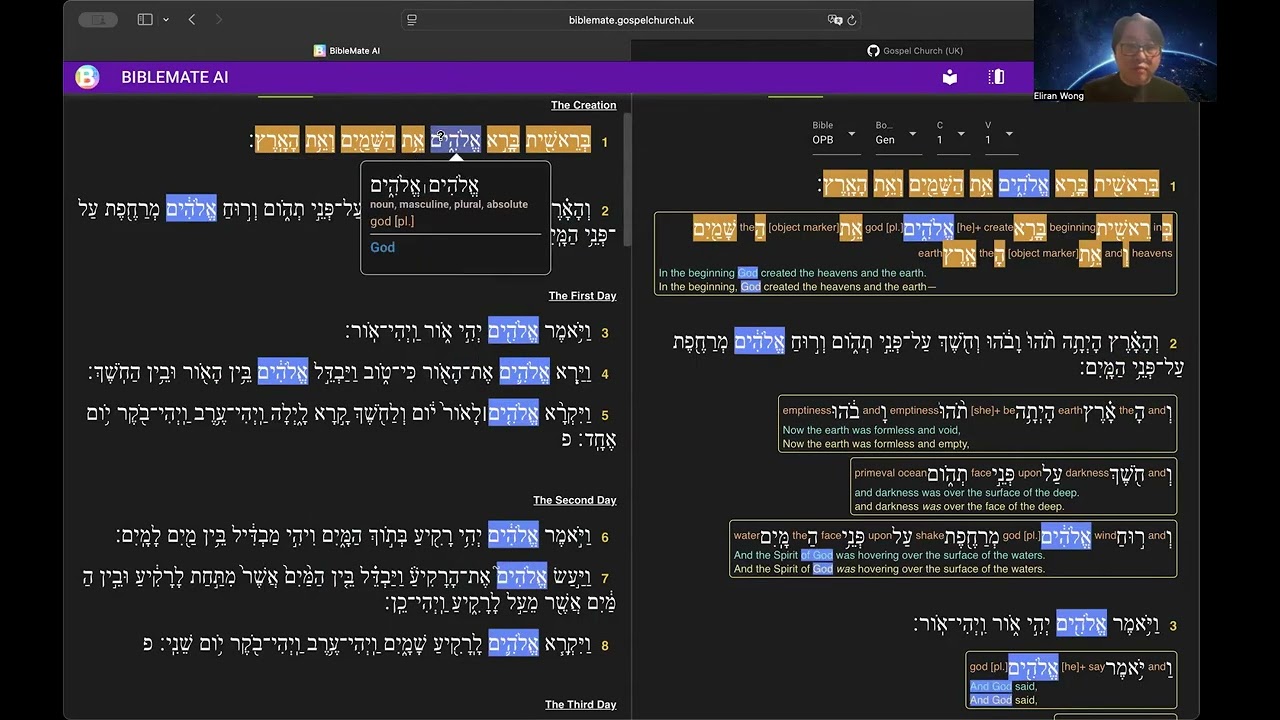Click verse number 2 in right panel
The width and height of the screenshot is (1280, 720).
pos(1173,343)
